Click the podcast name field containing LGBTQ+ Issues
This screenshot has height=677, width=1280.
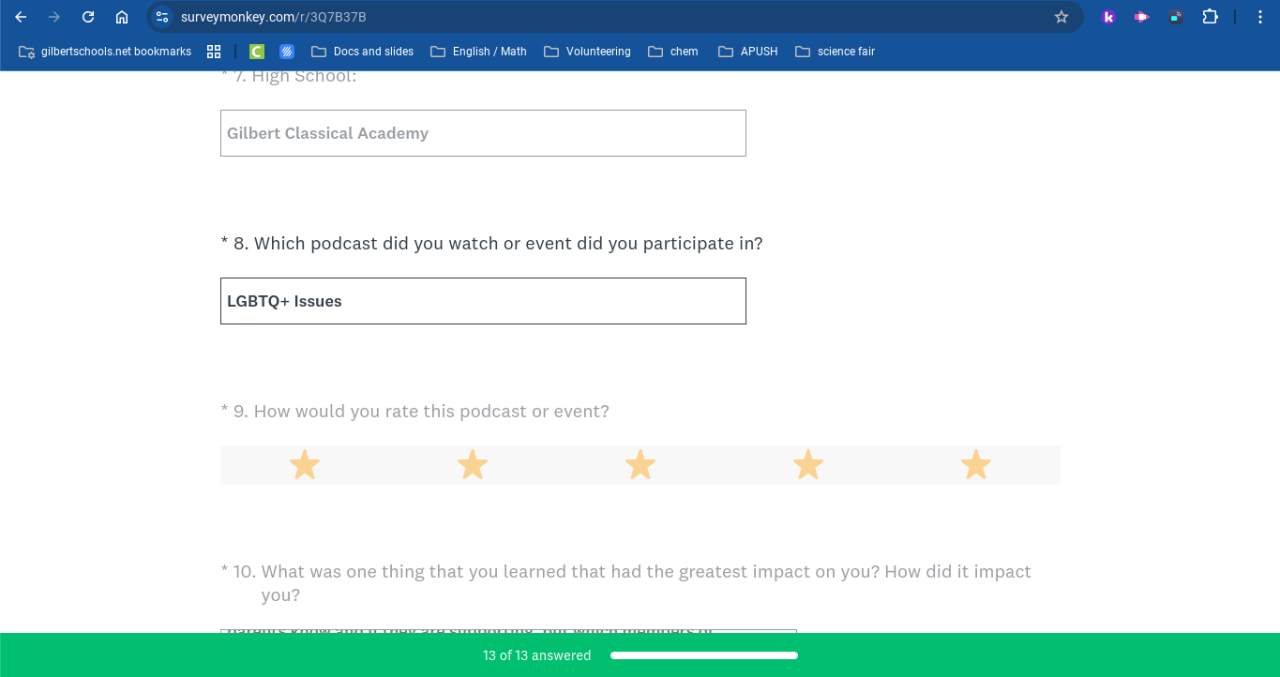click(x=483, y=301)
